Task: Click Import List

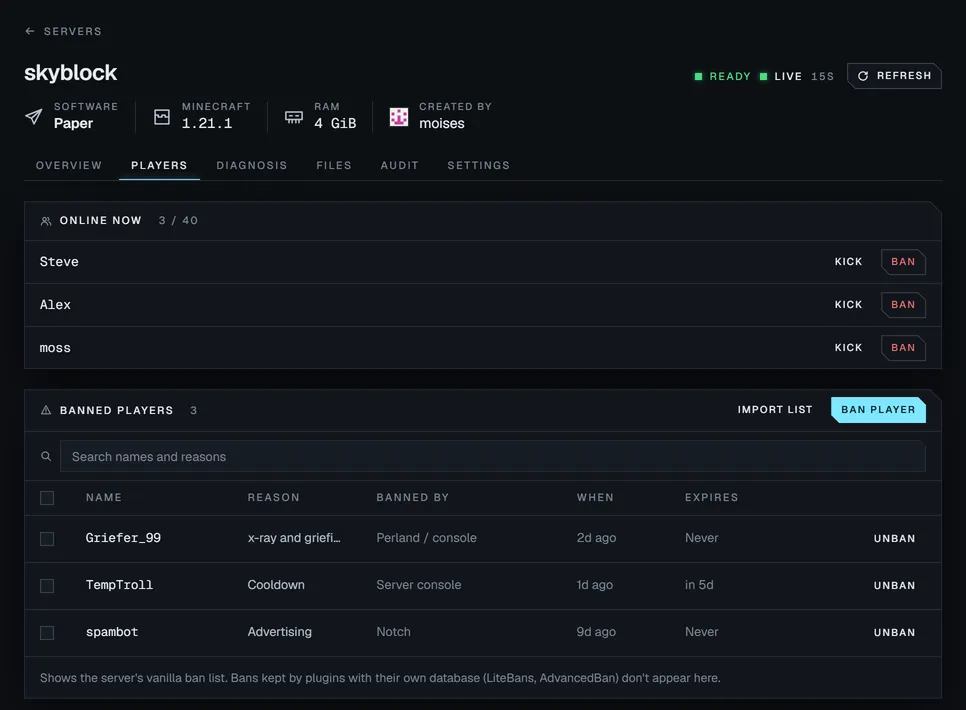Action: coord(775,410)
